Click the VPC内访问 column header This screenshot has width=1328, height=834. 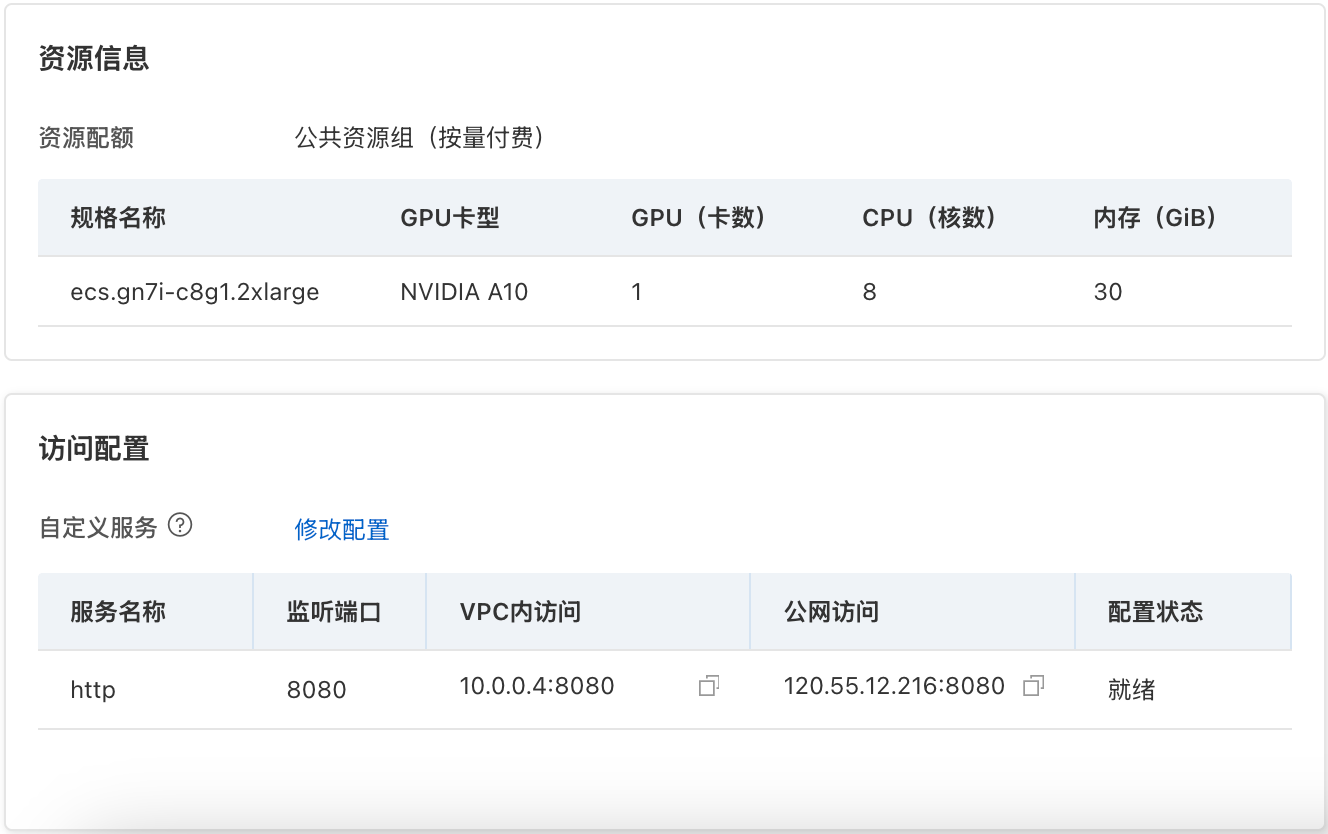(x=520, y=611)
